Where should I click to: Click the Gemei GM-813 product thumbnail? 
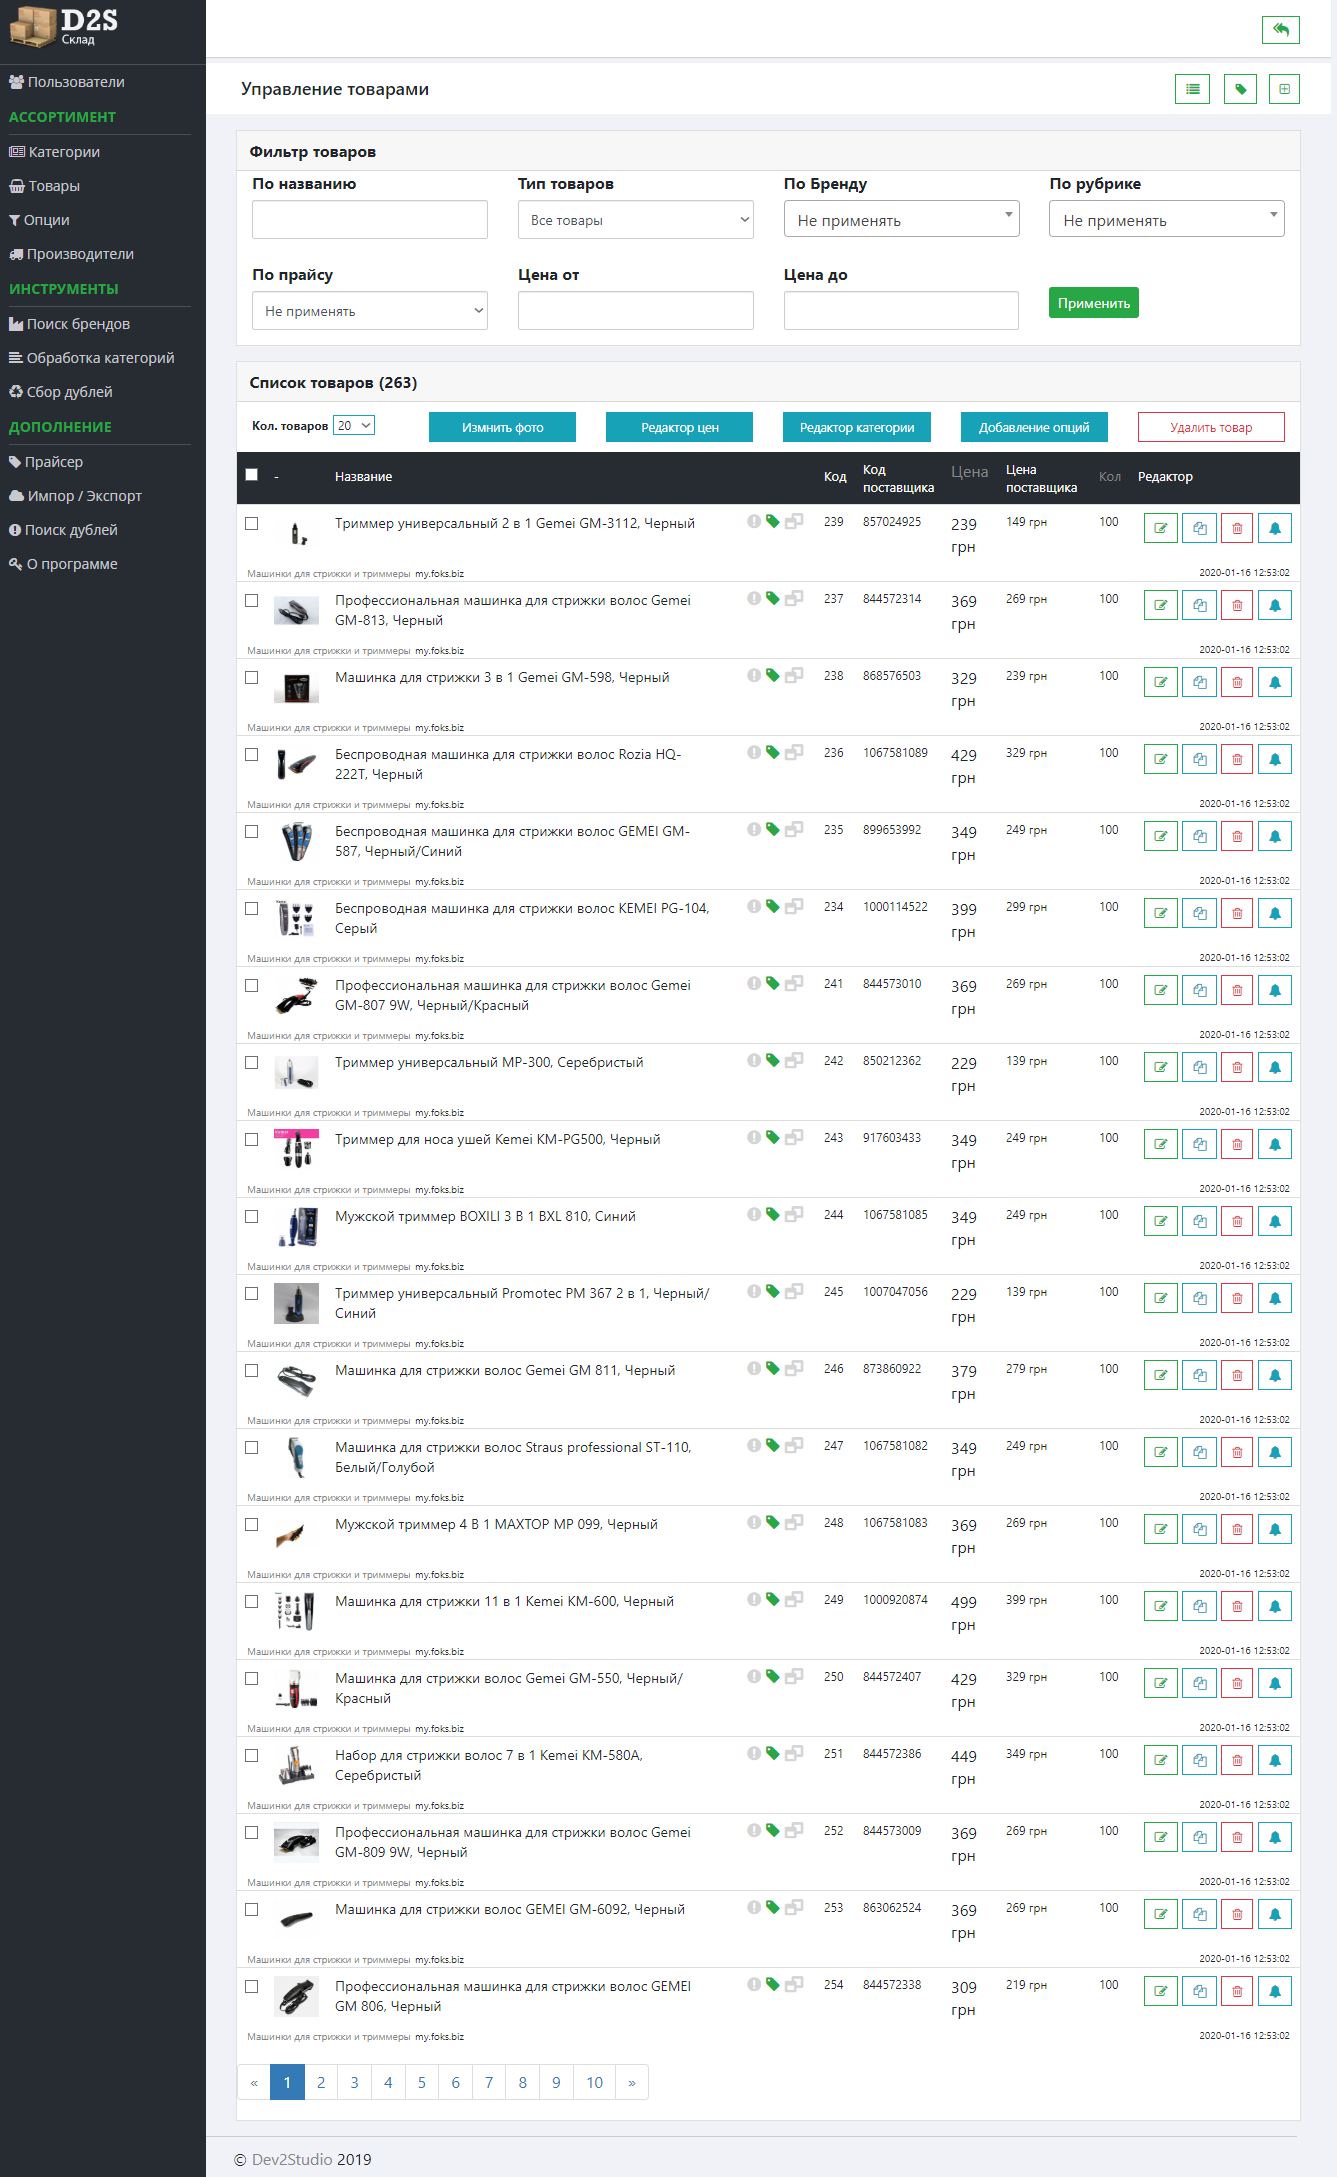pyautogui.click(x=296, y=610)
